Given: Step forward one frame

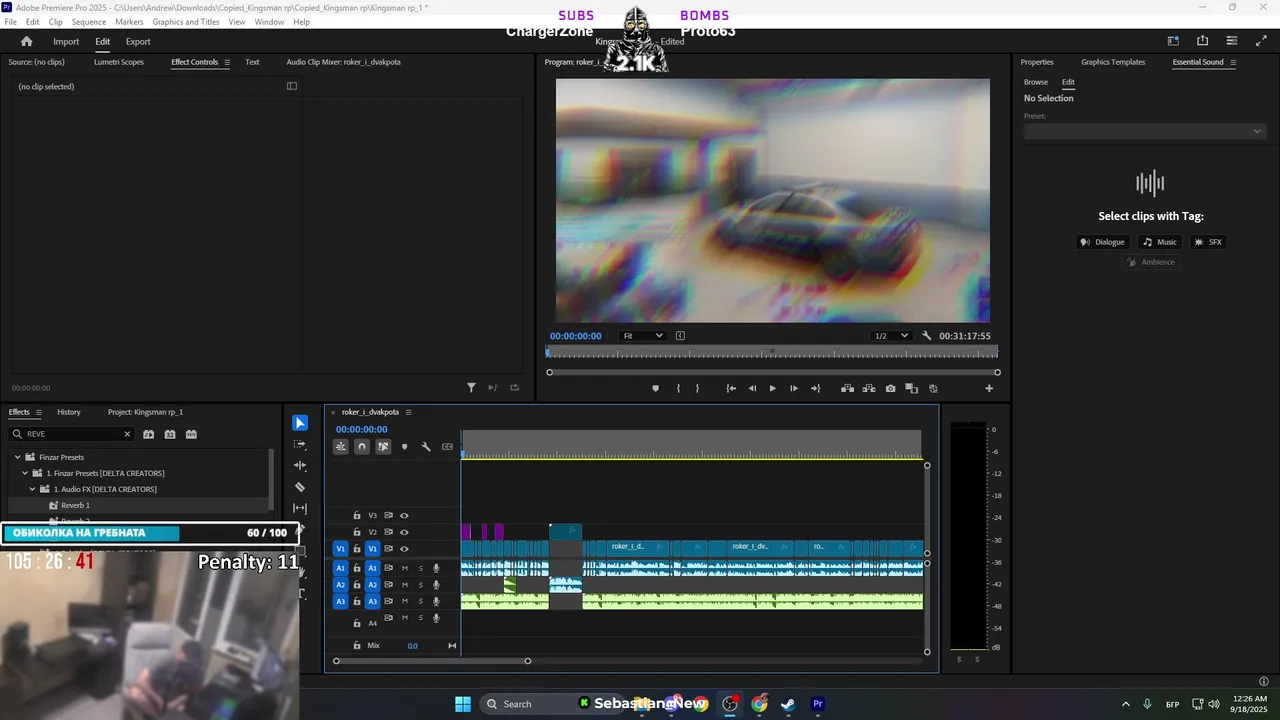Looking at the screenshot, I should coord(794,388).
